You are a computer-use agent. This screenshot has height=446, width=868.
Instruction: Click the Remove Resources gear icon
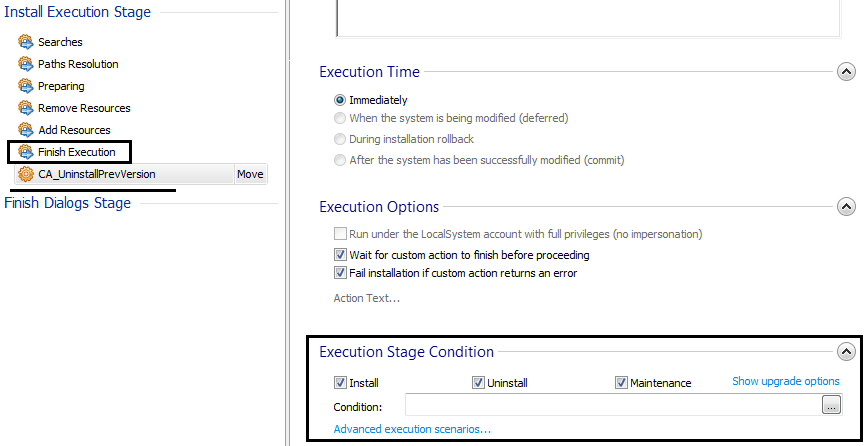click(x=26, y=108)
